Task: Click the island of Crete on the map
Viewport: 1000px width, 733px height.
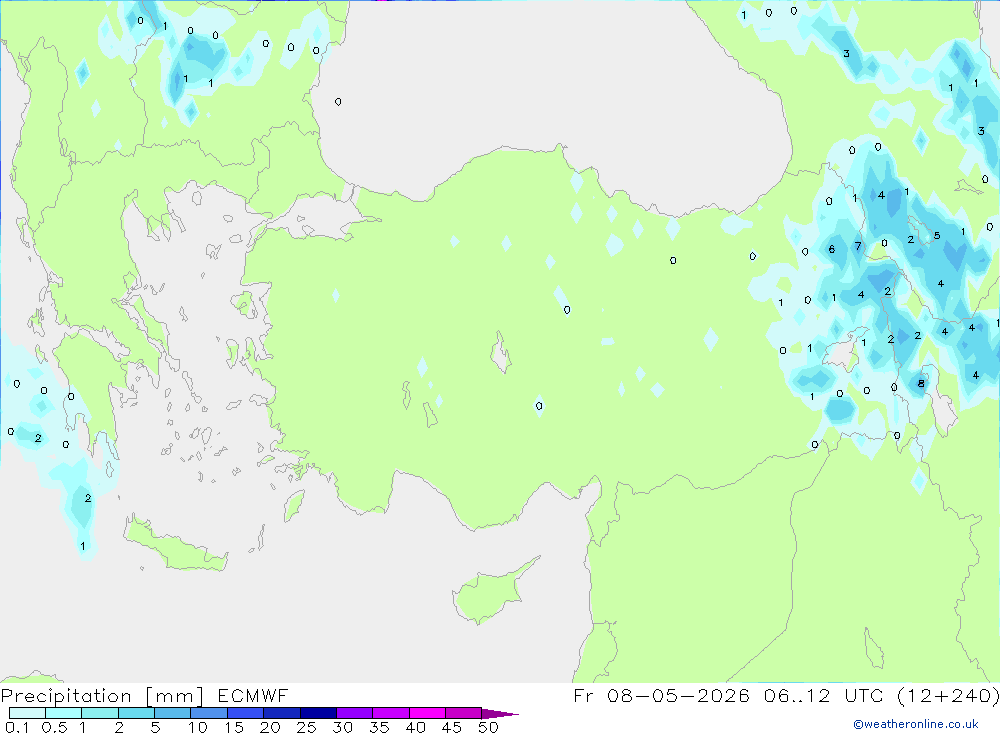Action: pyautogui.click(x=175, y=544)
